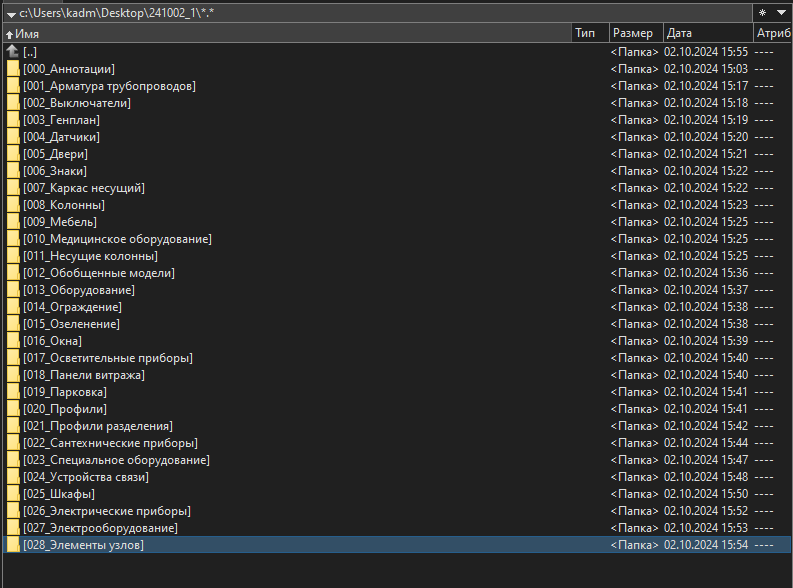Click the folder icon of 003_Генплан
The image size is (793, 588).
(x=13, y=120)
